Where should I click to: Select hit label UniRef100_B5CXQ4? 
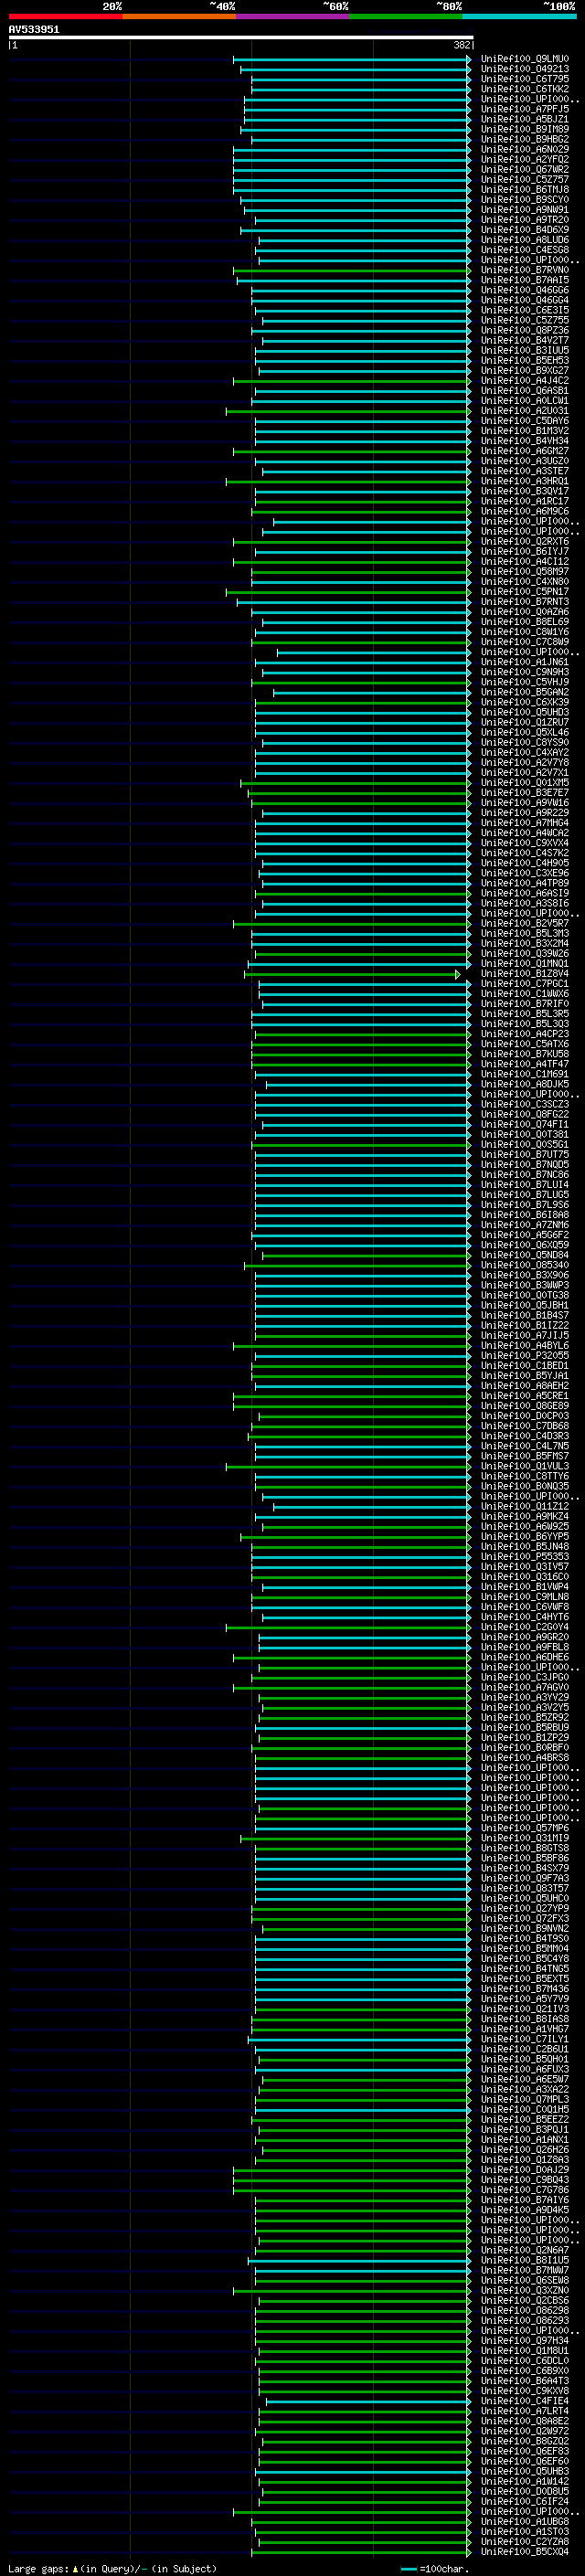(525, 2551)
